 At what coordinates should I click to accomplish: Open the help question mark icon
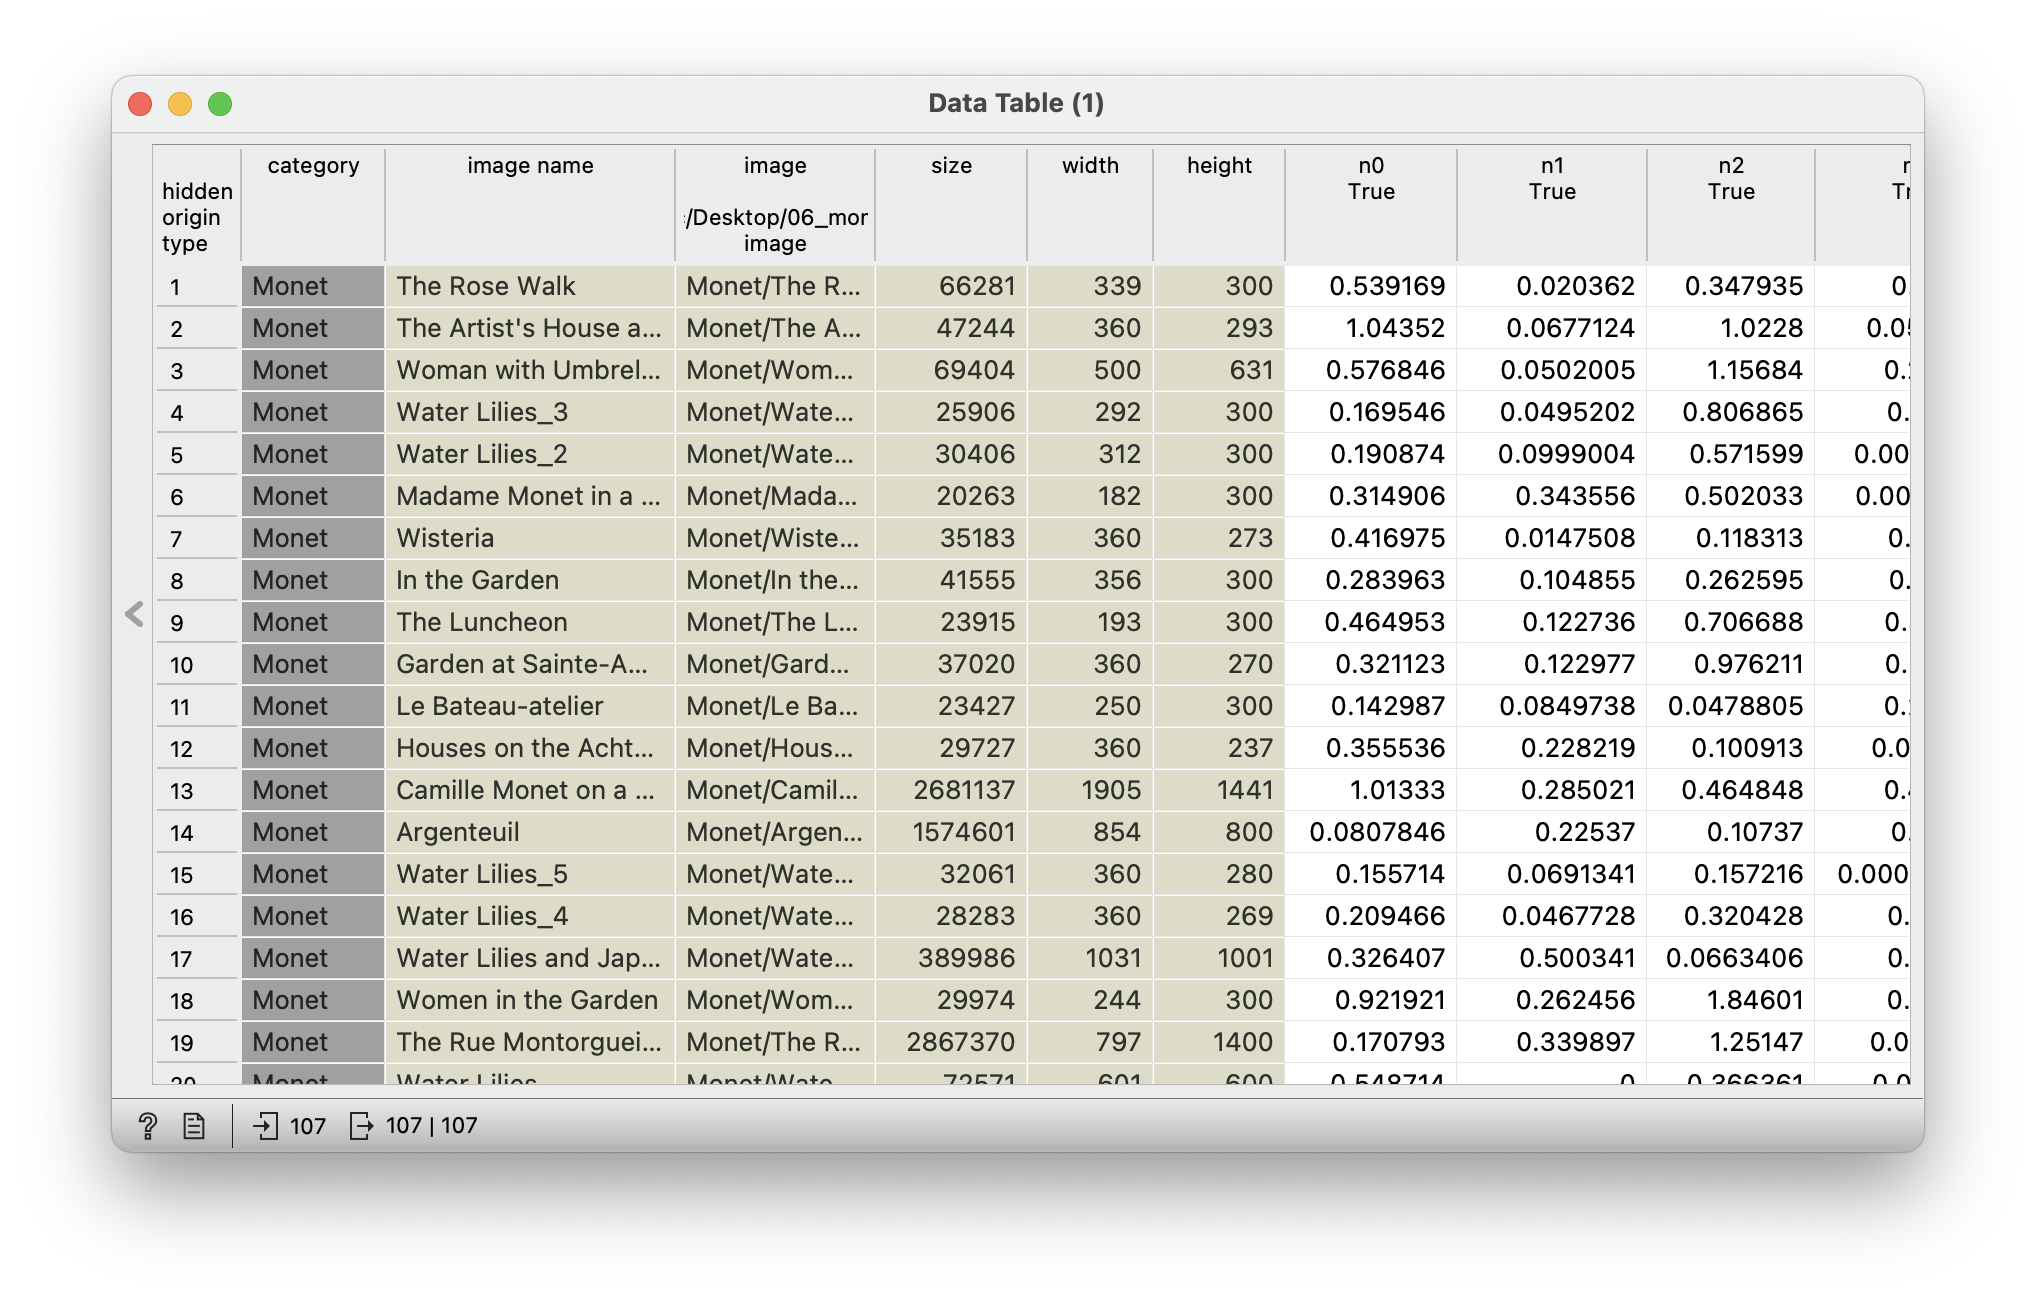(x=148, y=1126)
